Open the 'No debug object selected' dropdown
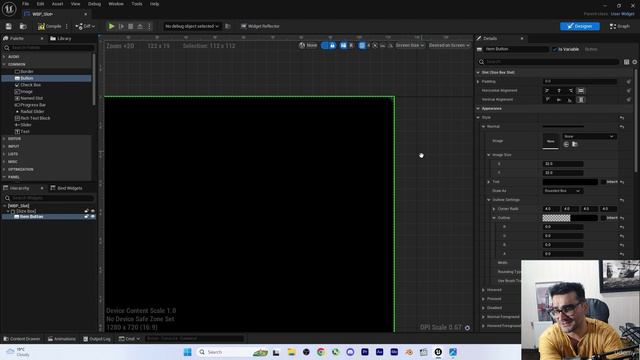This screenshot has height=360, width=640. click(192, 26)
